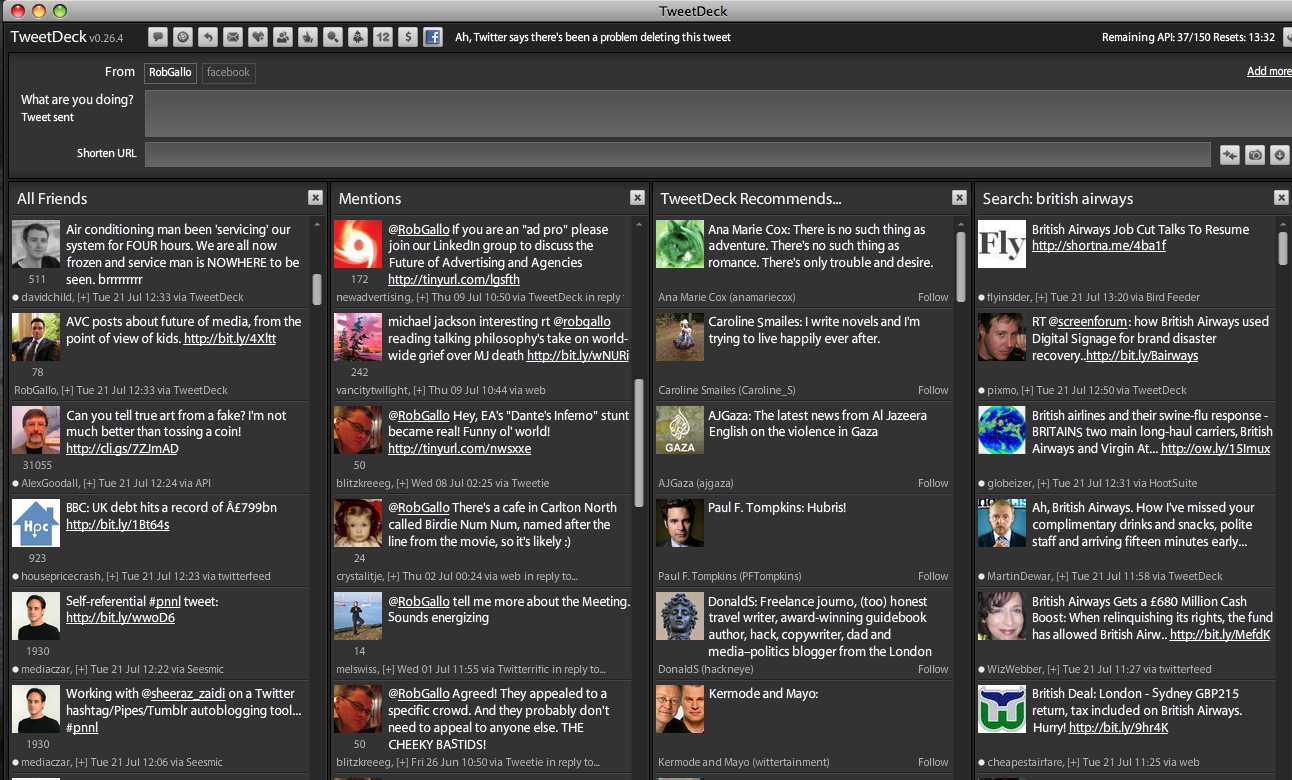Click the down-arrow icon beside camera
The height and width of the screenshot is (780, 1292).
[x=1279, y=154]
